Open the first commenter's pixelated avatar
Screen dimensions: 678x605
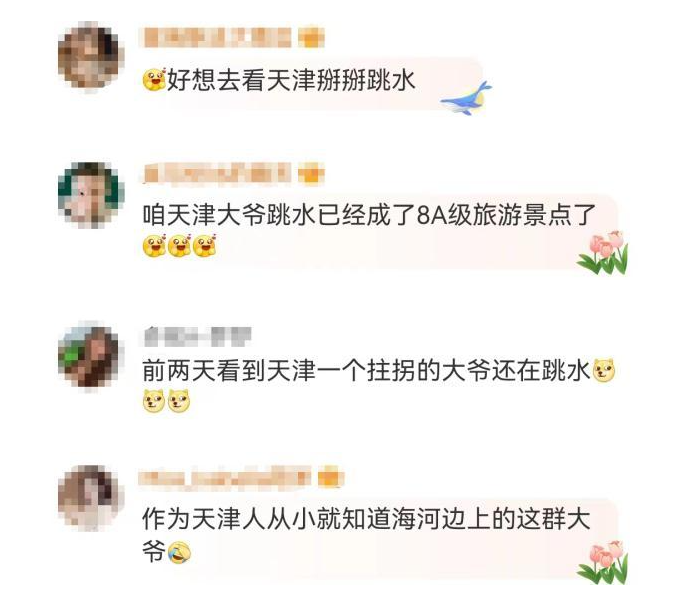click(91, 57)
